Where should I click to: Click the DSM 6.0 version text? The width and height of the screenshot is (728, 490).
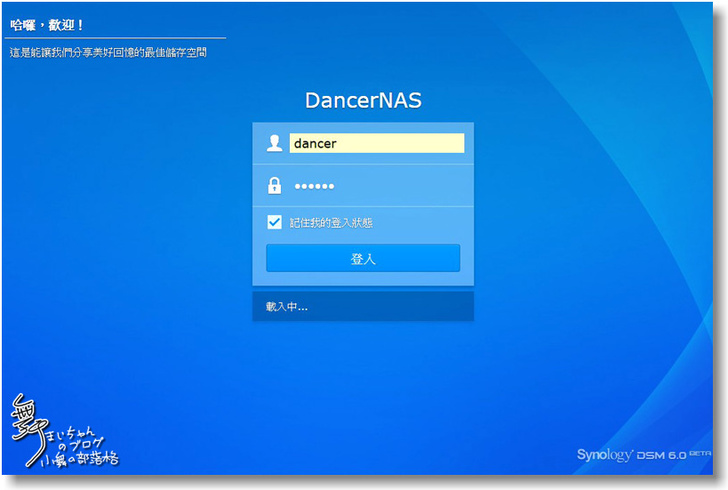[x=660, y=455]
